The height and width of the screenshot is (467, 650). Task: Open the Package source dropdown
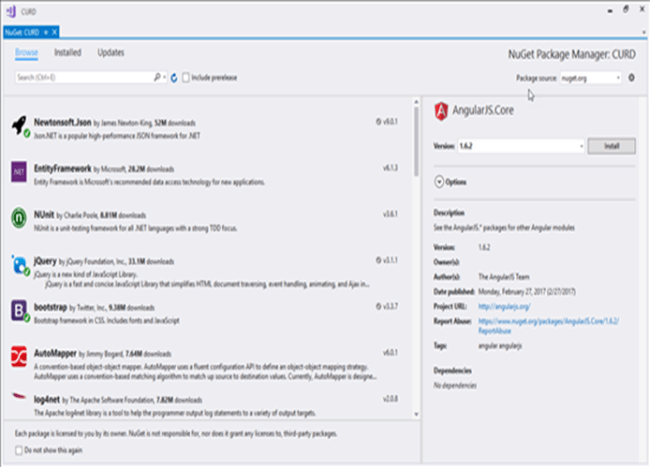(591, 78)
